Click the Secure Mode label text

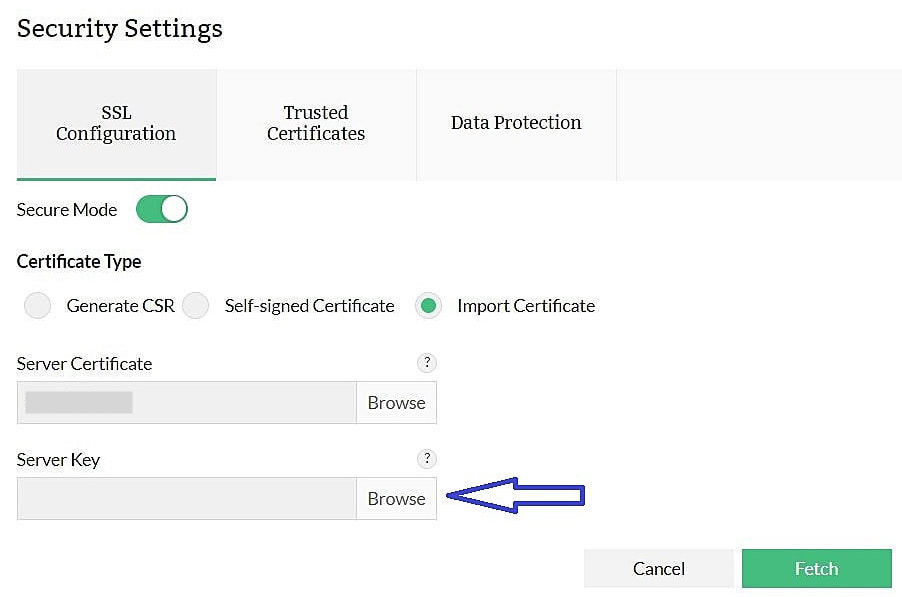point(66,209)
